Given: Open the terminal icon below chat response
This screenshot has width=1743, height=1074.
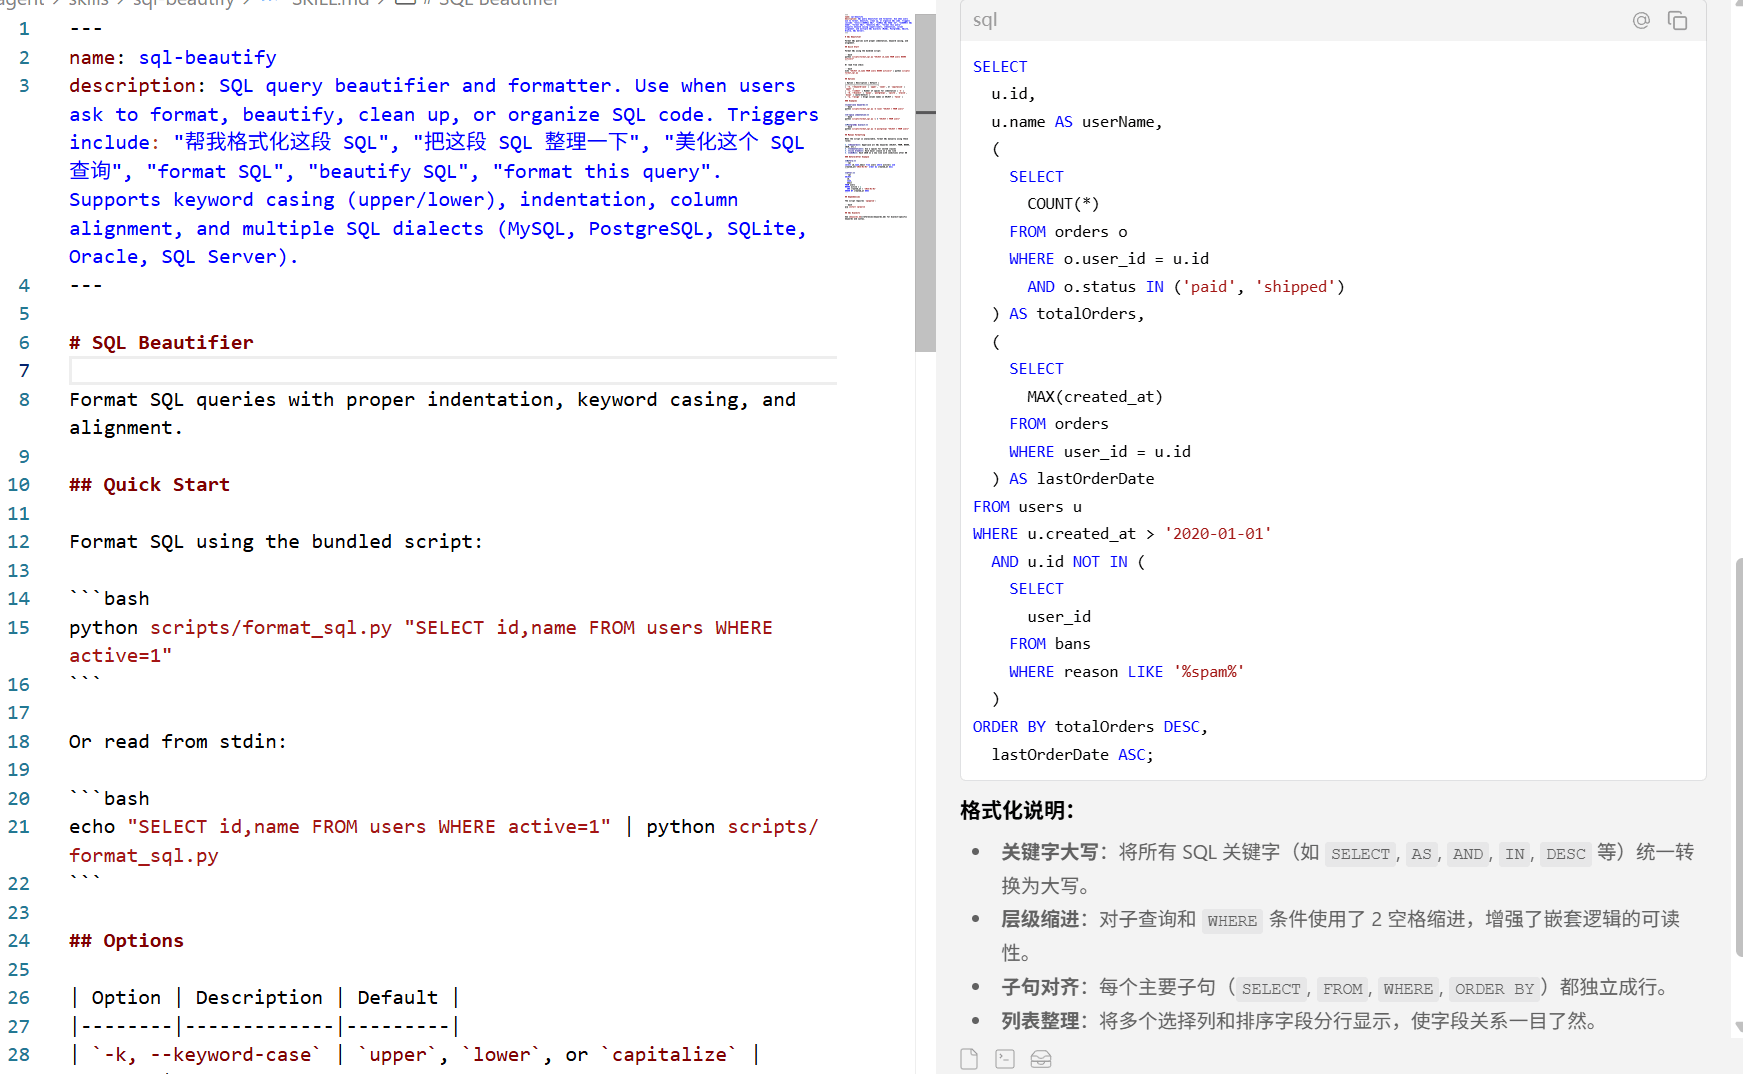Looking at the screenshot, I should point(1005,1059).
